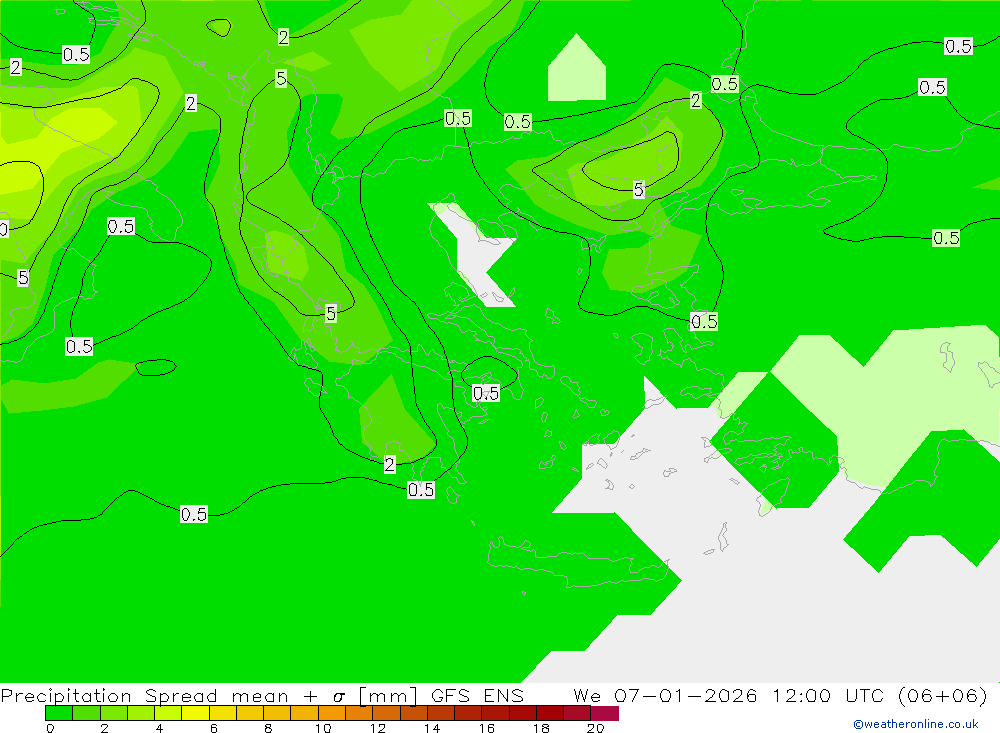The height and width of the screenshot is (733, 1000).
Task: Select the 'GFS ENS' model label
Action: tap(477, 695)
